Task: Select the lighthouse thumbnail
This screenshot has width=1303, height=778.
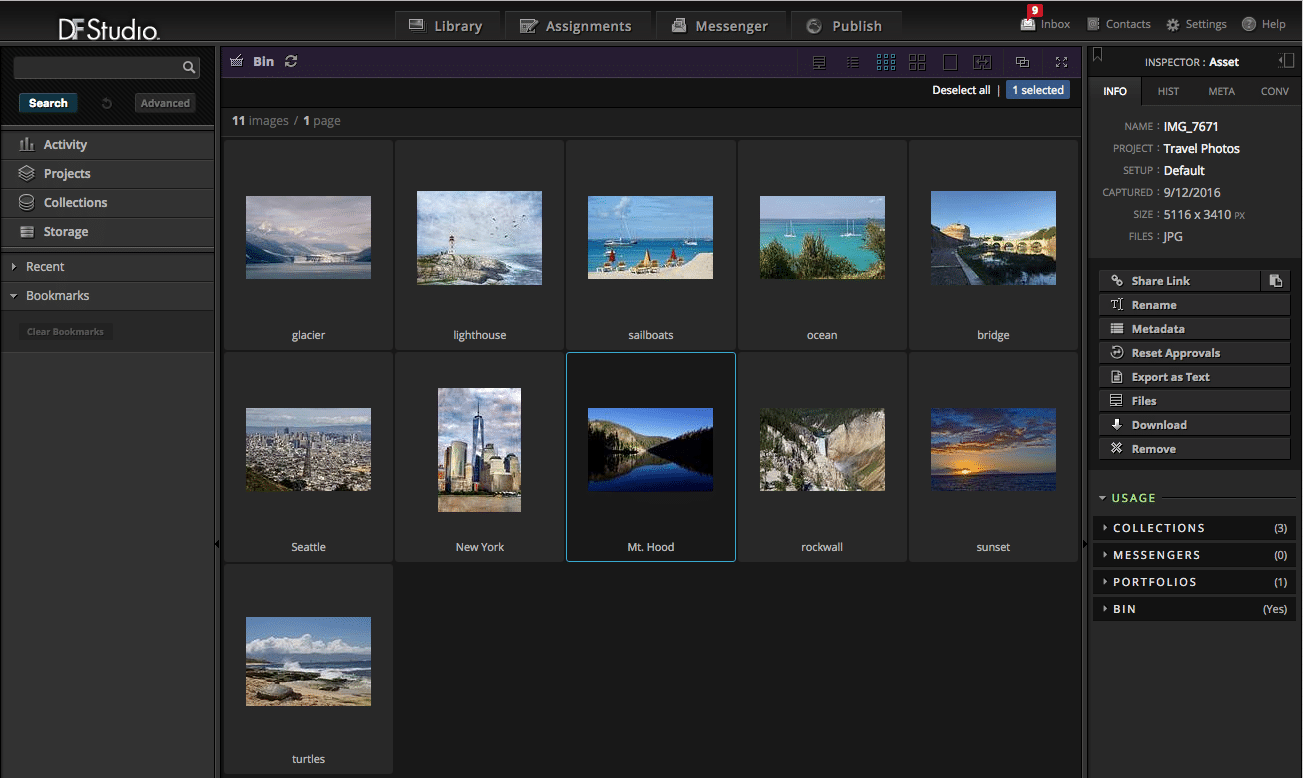Action: pos(479,238)
